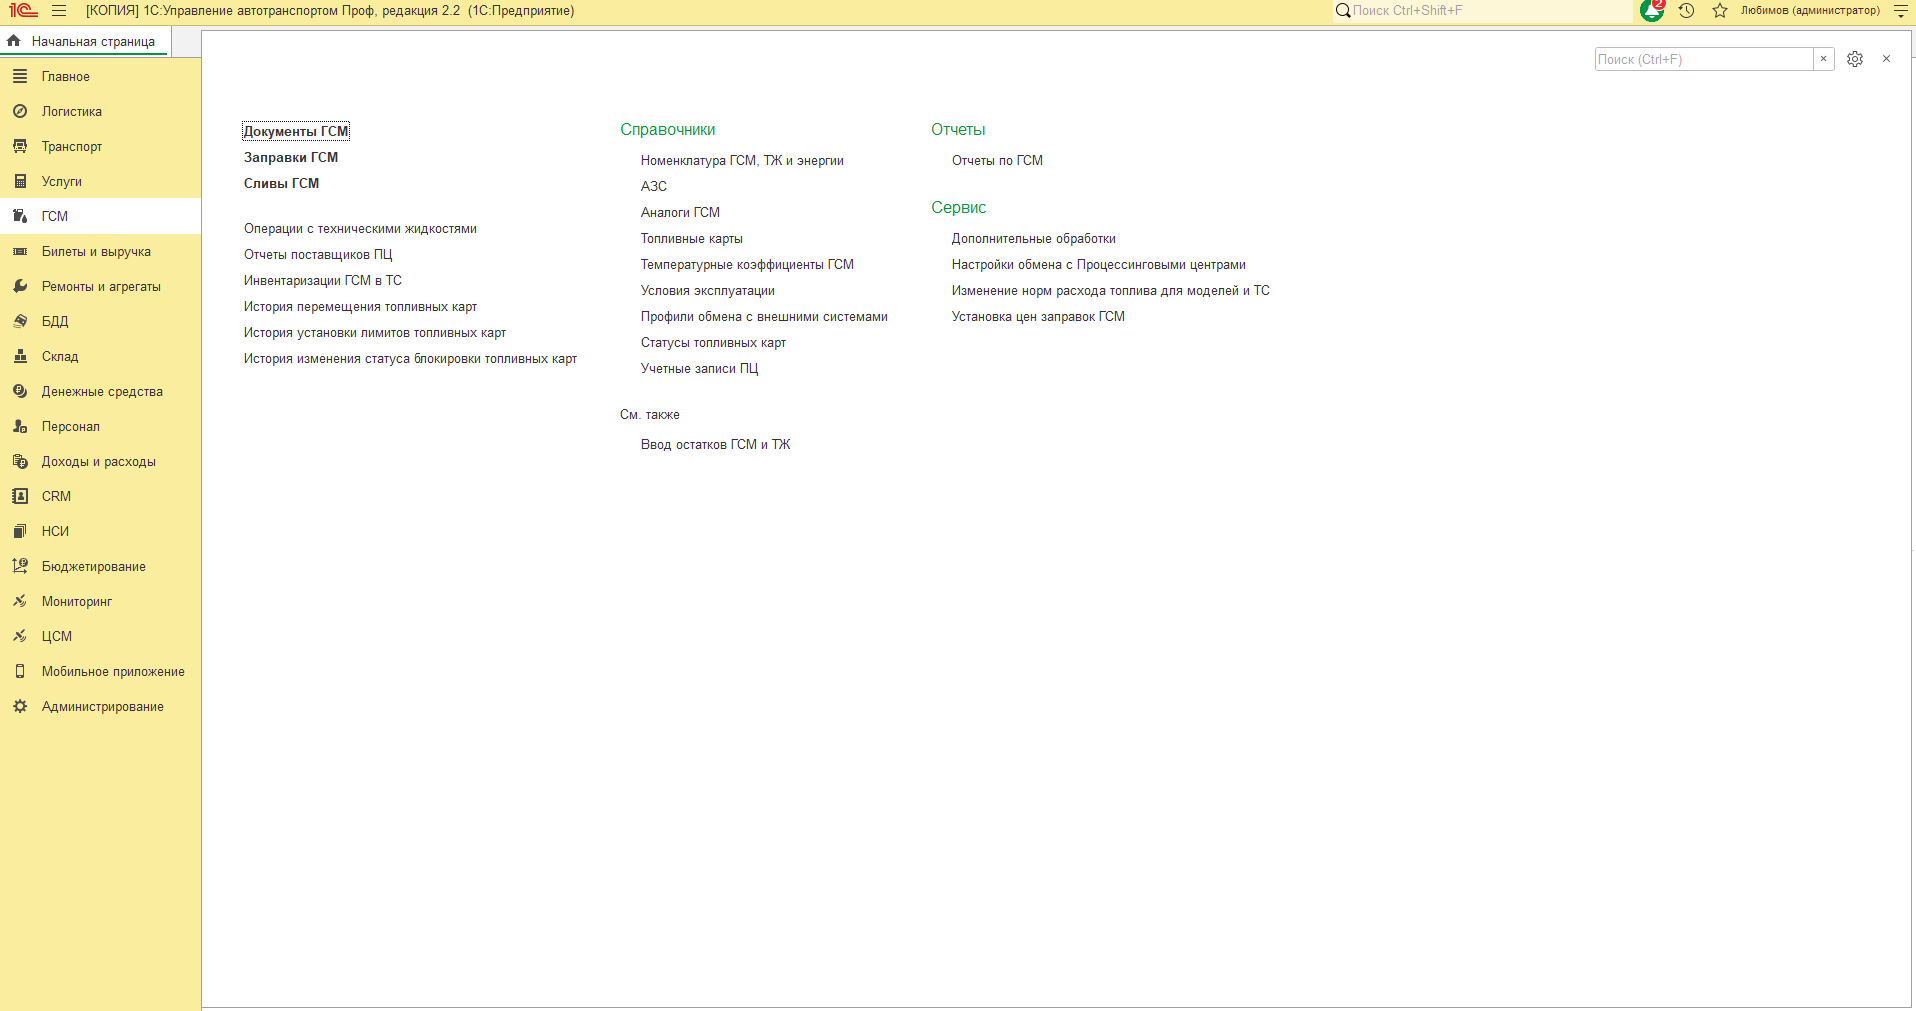
Task: Open Установка цен заправок ГСМ
Action: (1038, 316)
